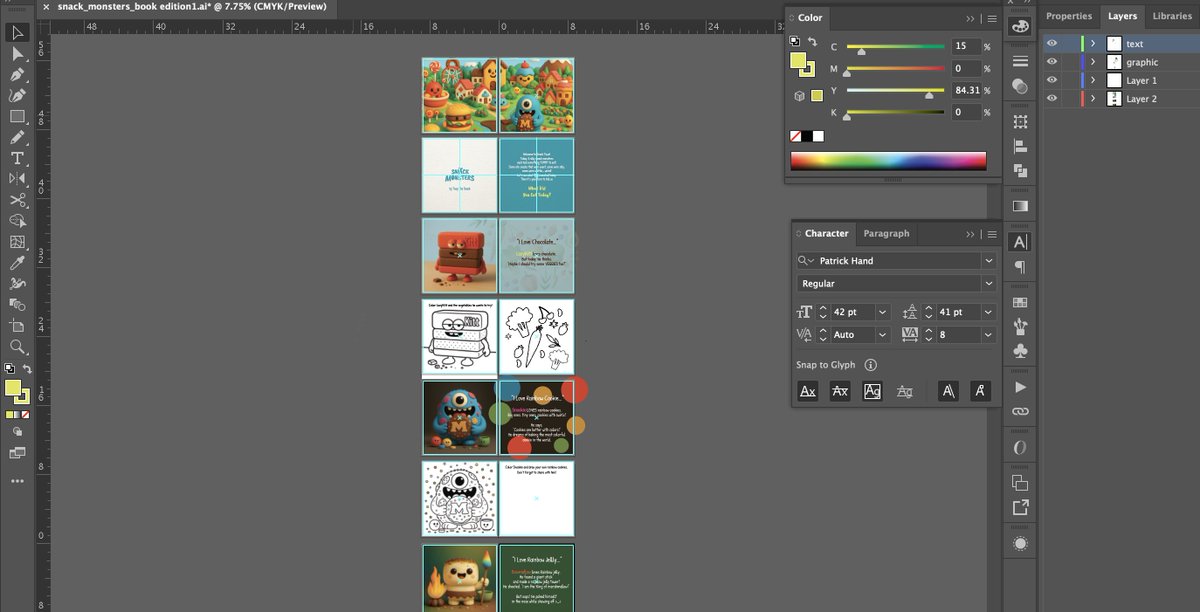Select the Character panel tab
The image size is (1200, 612).
827,233
